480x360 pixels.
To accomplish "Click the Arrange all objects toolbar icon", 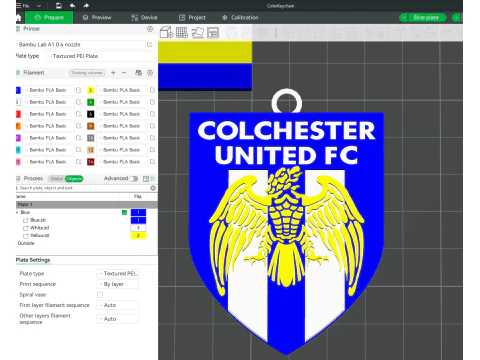I will click(213, 32).
